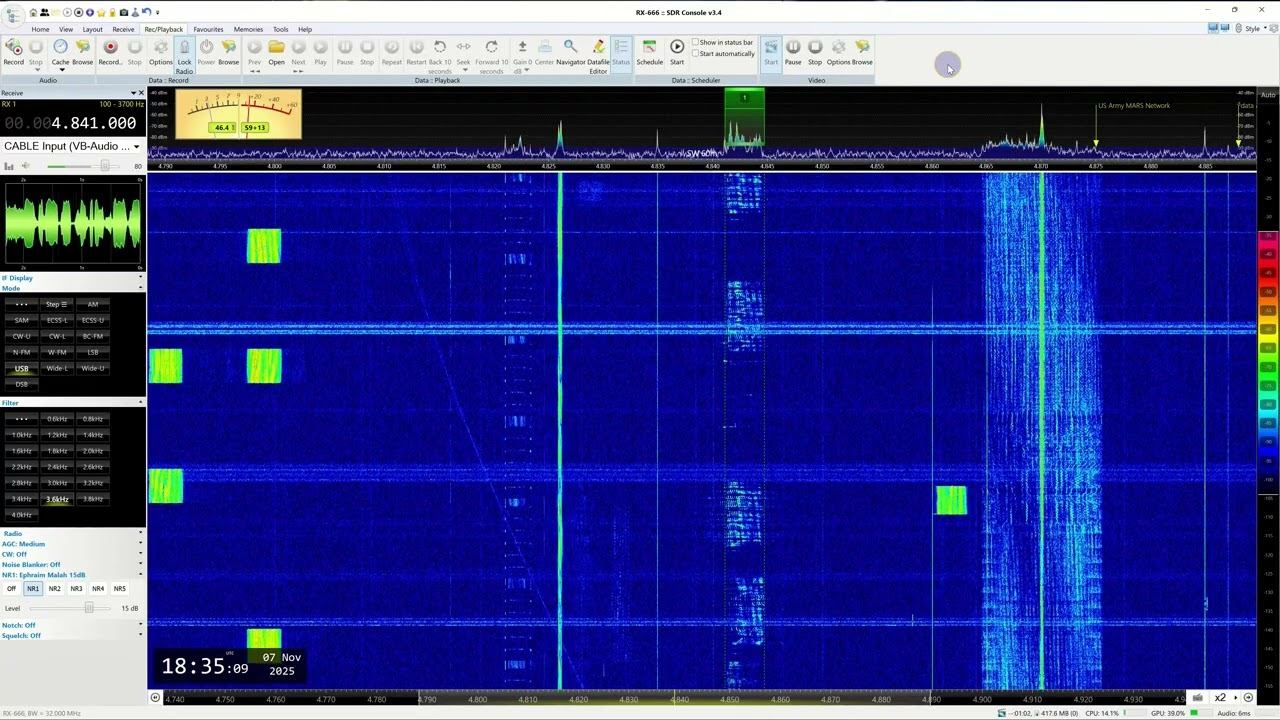Open a data file with the Open folder icon

[276, 52]
